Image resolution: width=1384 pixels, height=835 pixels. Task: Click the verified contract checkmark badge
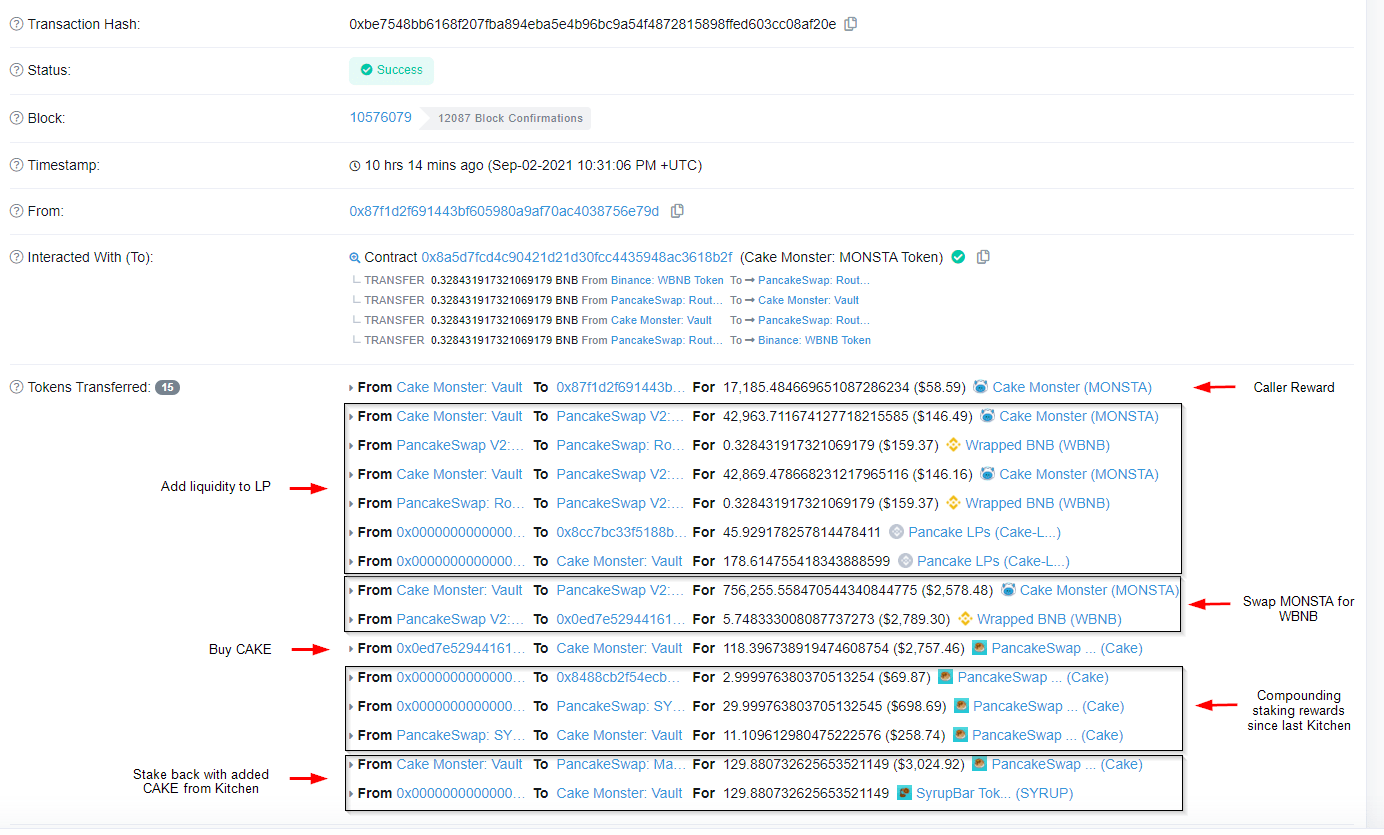point(958,257)
